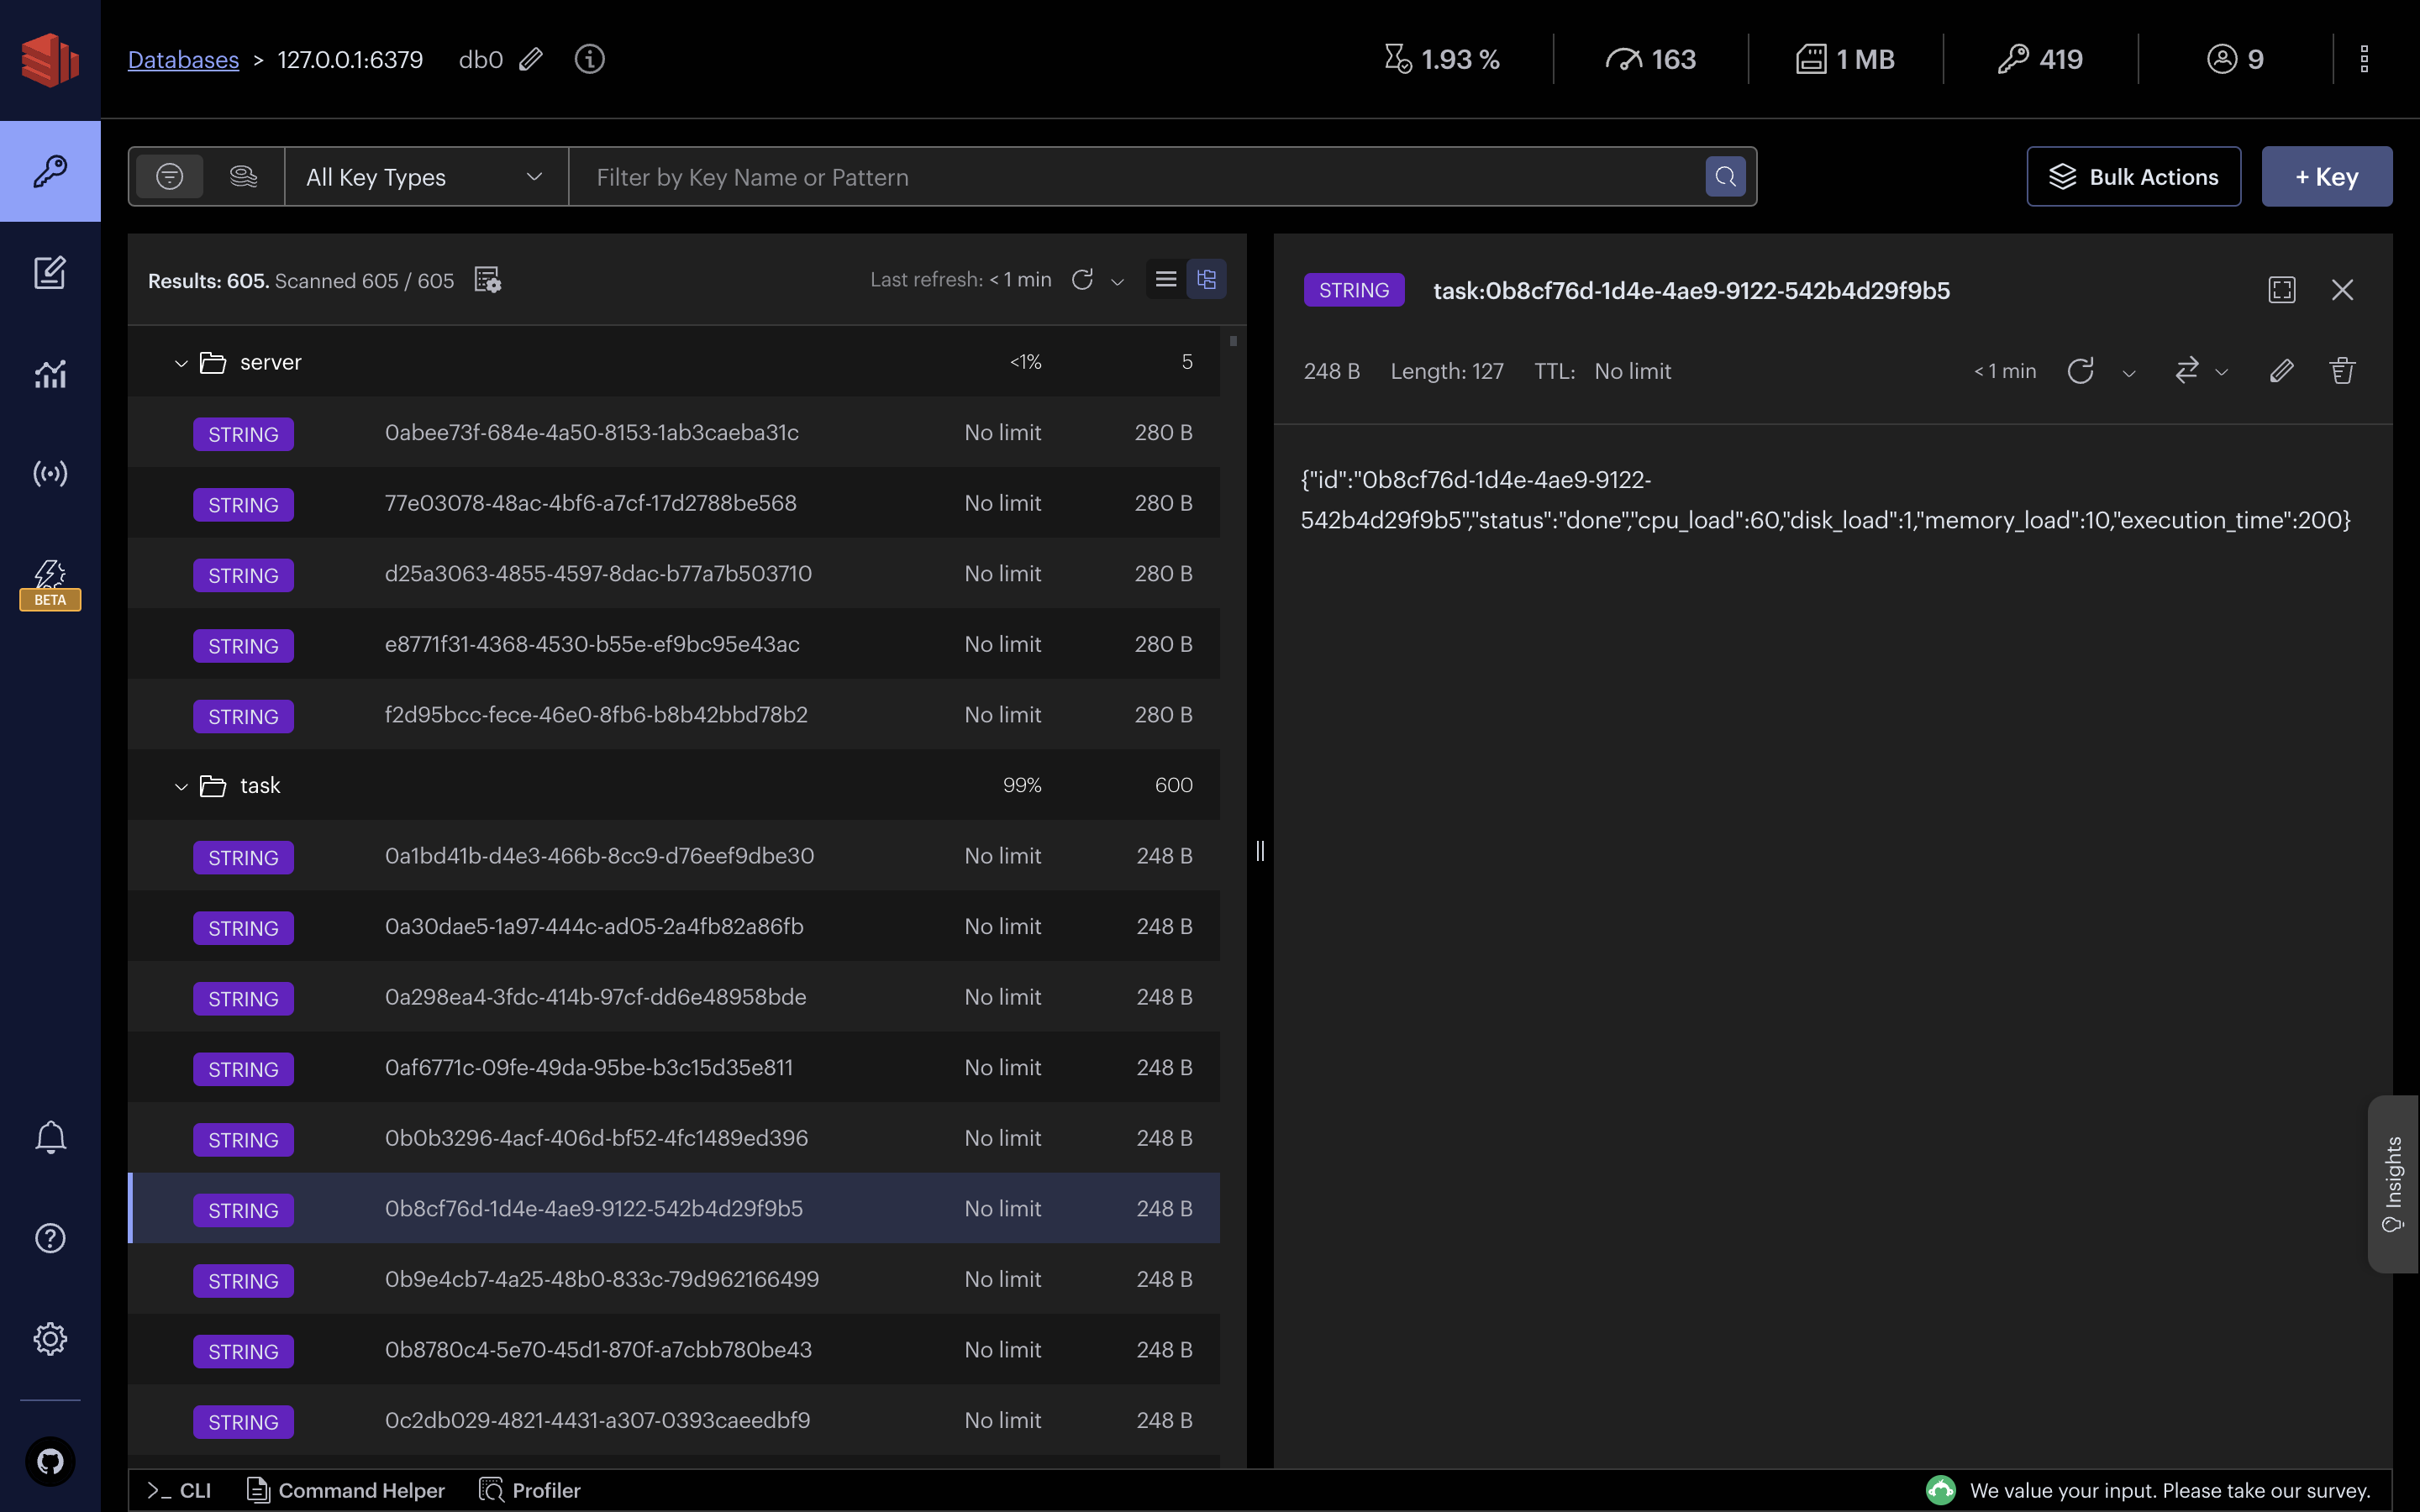
Task: Click the database info icon
Action: (x=589, y=59)
